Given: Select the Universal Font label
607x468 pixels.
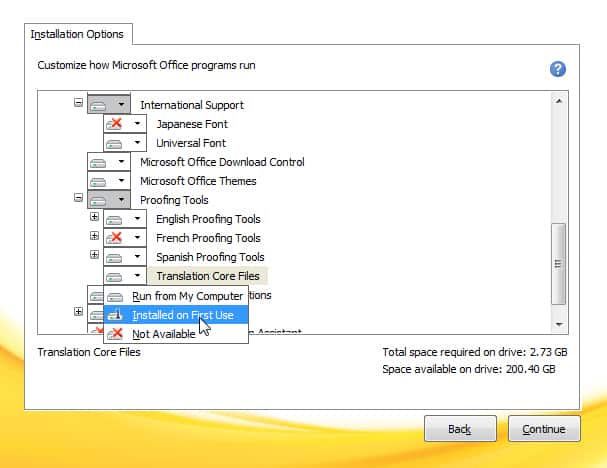Looking at the screenshot, I should (191, 143).
